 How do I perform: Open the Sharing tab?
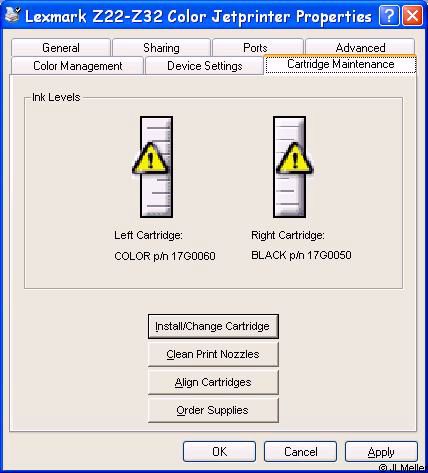(x=161, y=48)
